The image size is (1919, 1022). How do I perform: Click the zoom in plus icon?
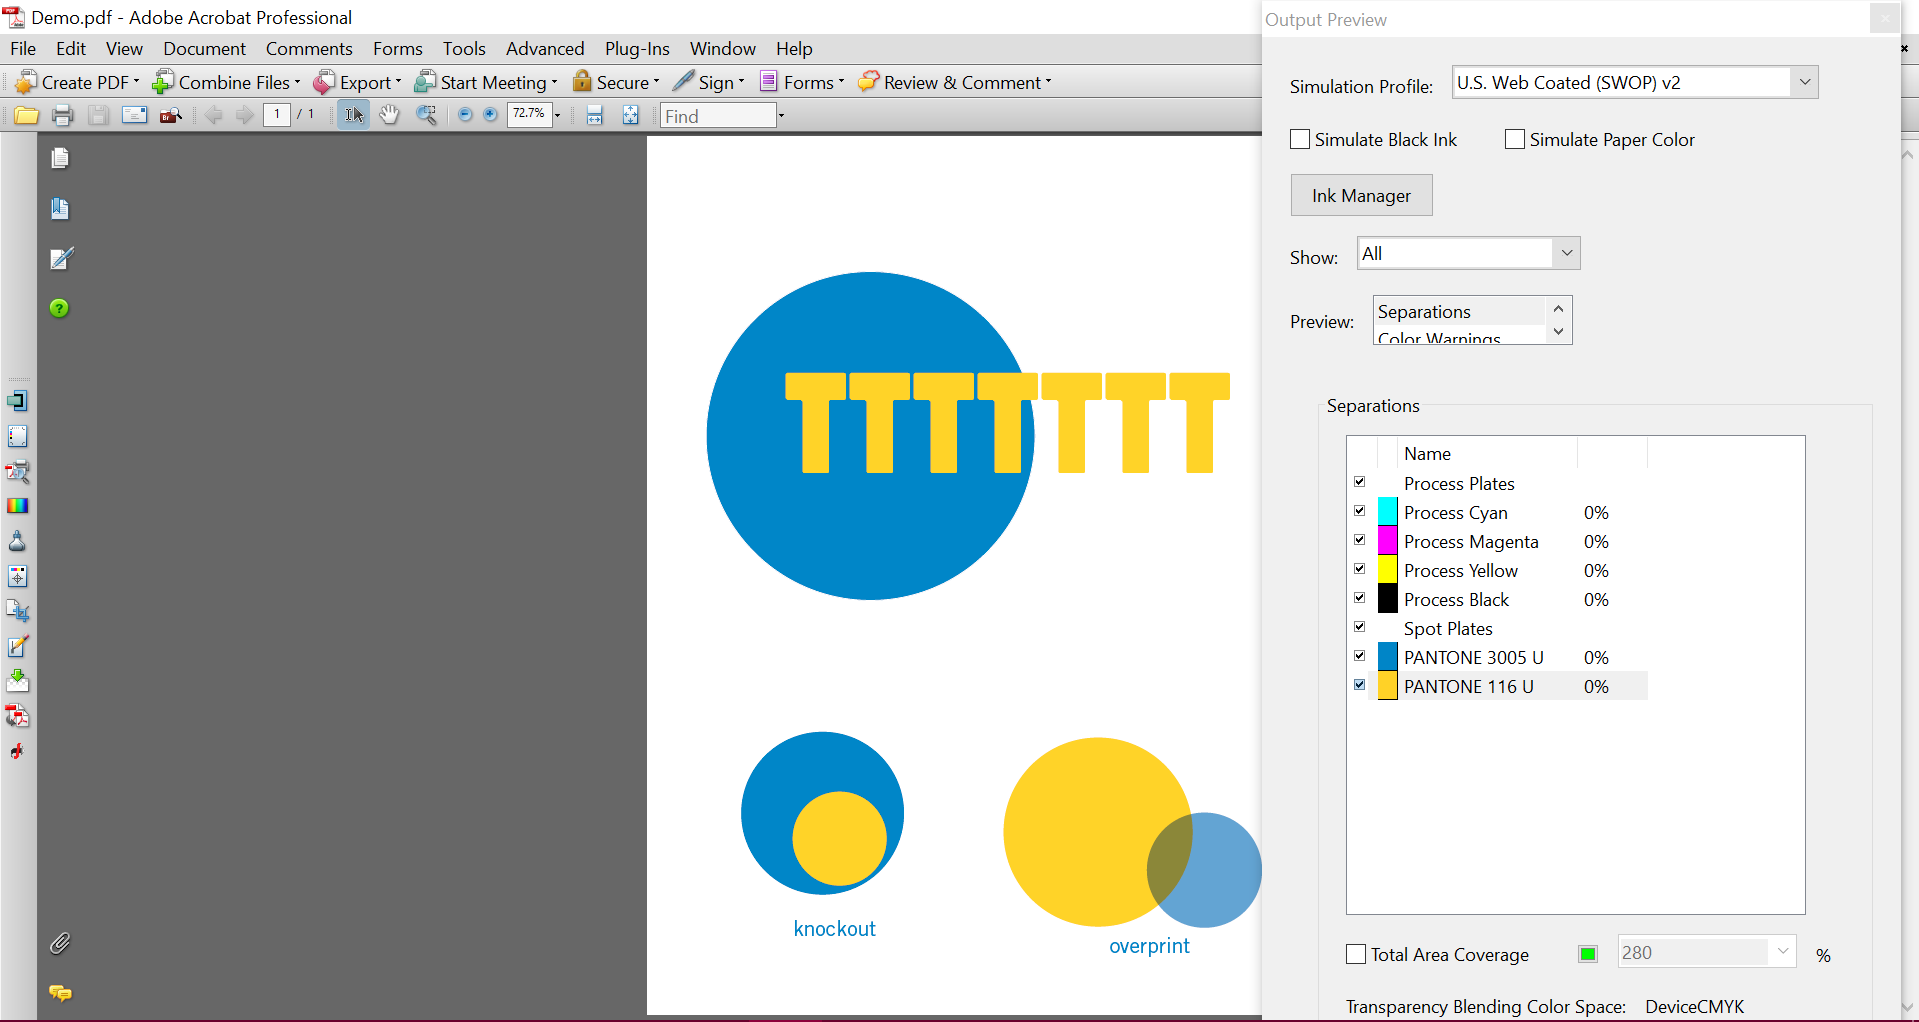[x=490, y=116]
